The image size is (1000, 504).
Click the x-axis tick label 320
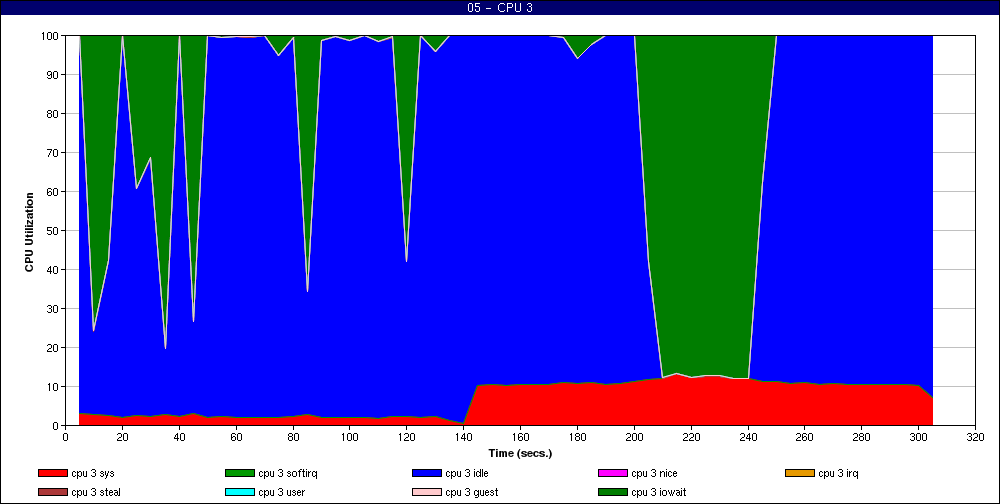click(976, 437)
